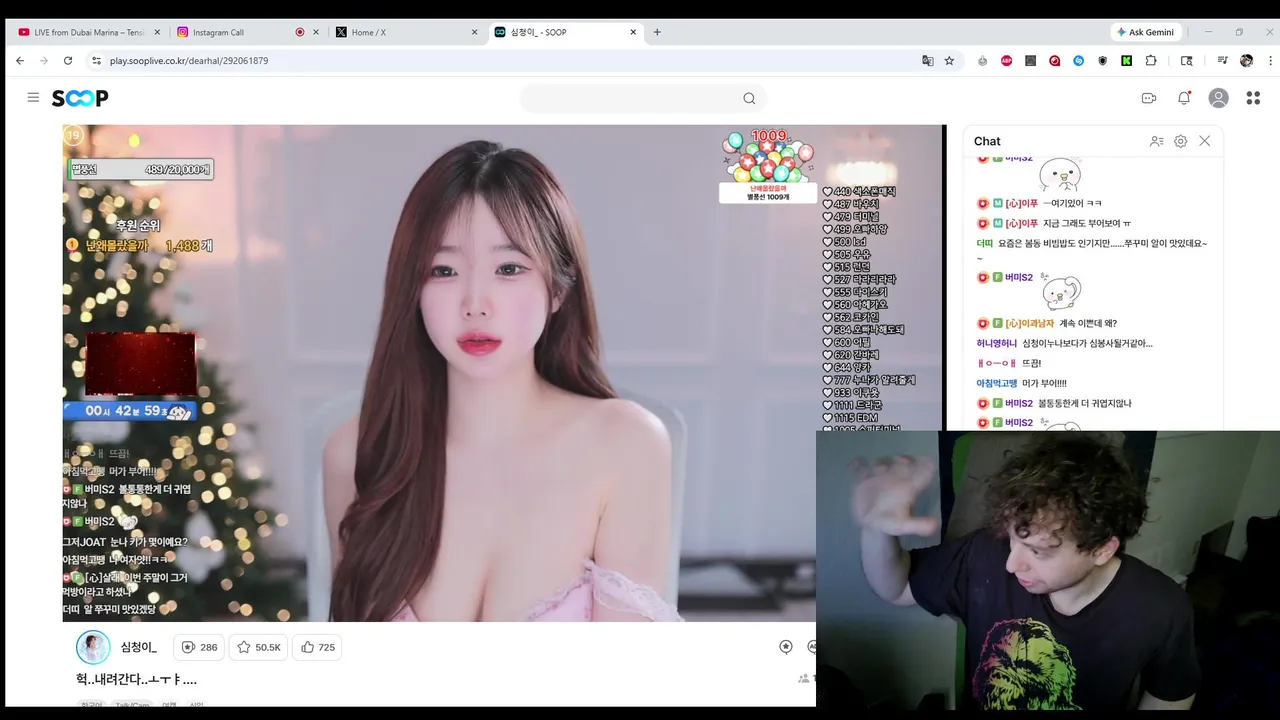Screen dimensions: 1280x720
Task: Click the star balloon gift icon
Action: point(786,647)
